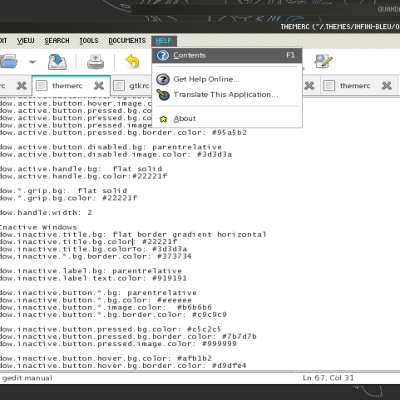The height and width of the screenshot is (400, 400).
Task: Switch to the active themerc tab
Action: tap(67, 86)
